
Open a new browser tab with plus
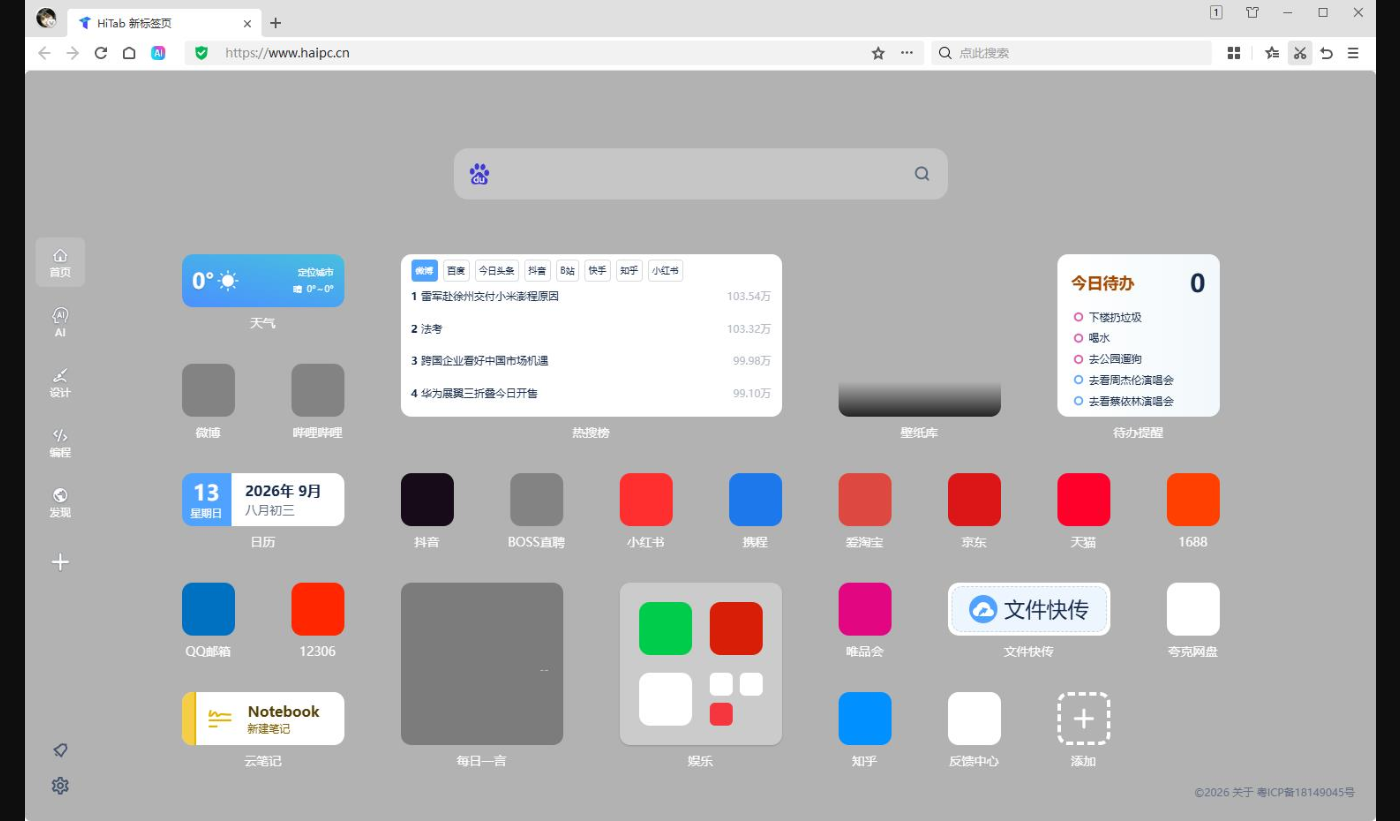pos(276,23)
